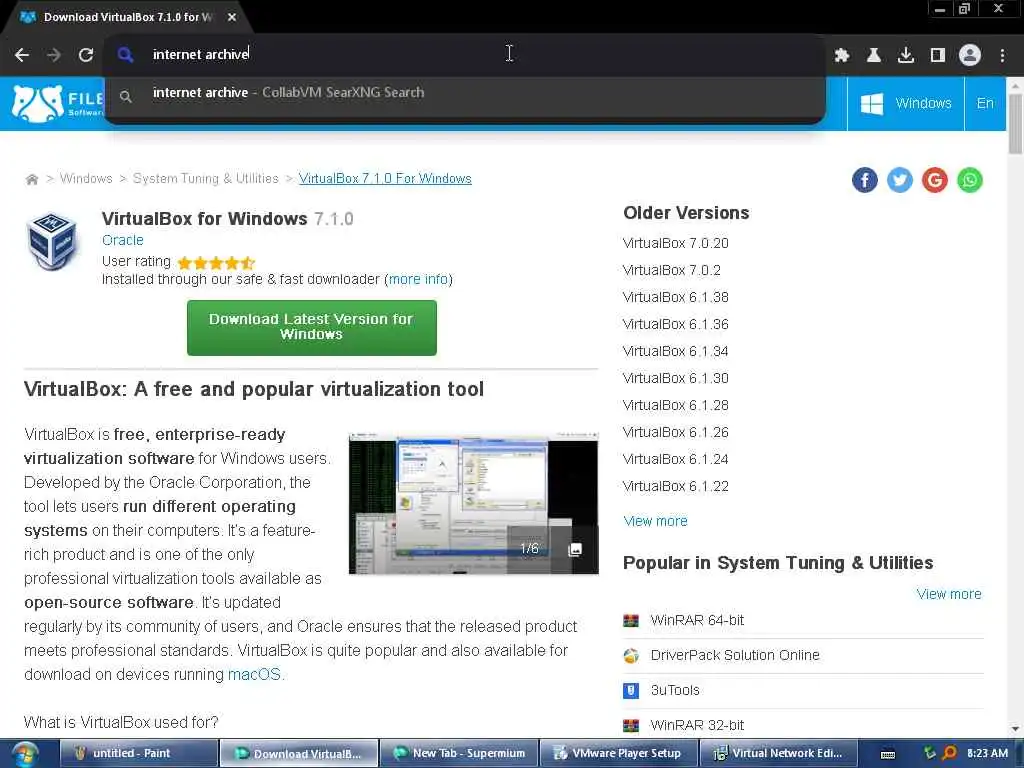Click VirtualBox 7.1.0 For Windows breadcrumb
The width and height of the screenshot is (1024, 768).
385,178
